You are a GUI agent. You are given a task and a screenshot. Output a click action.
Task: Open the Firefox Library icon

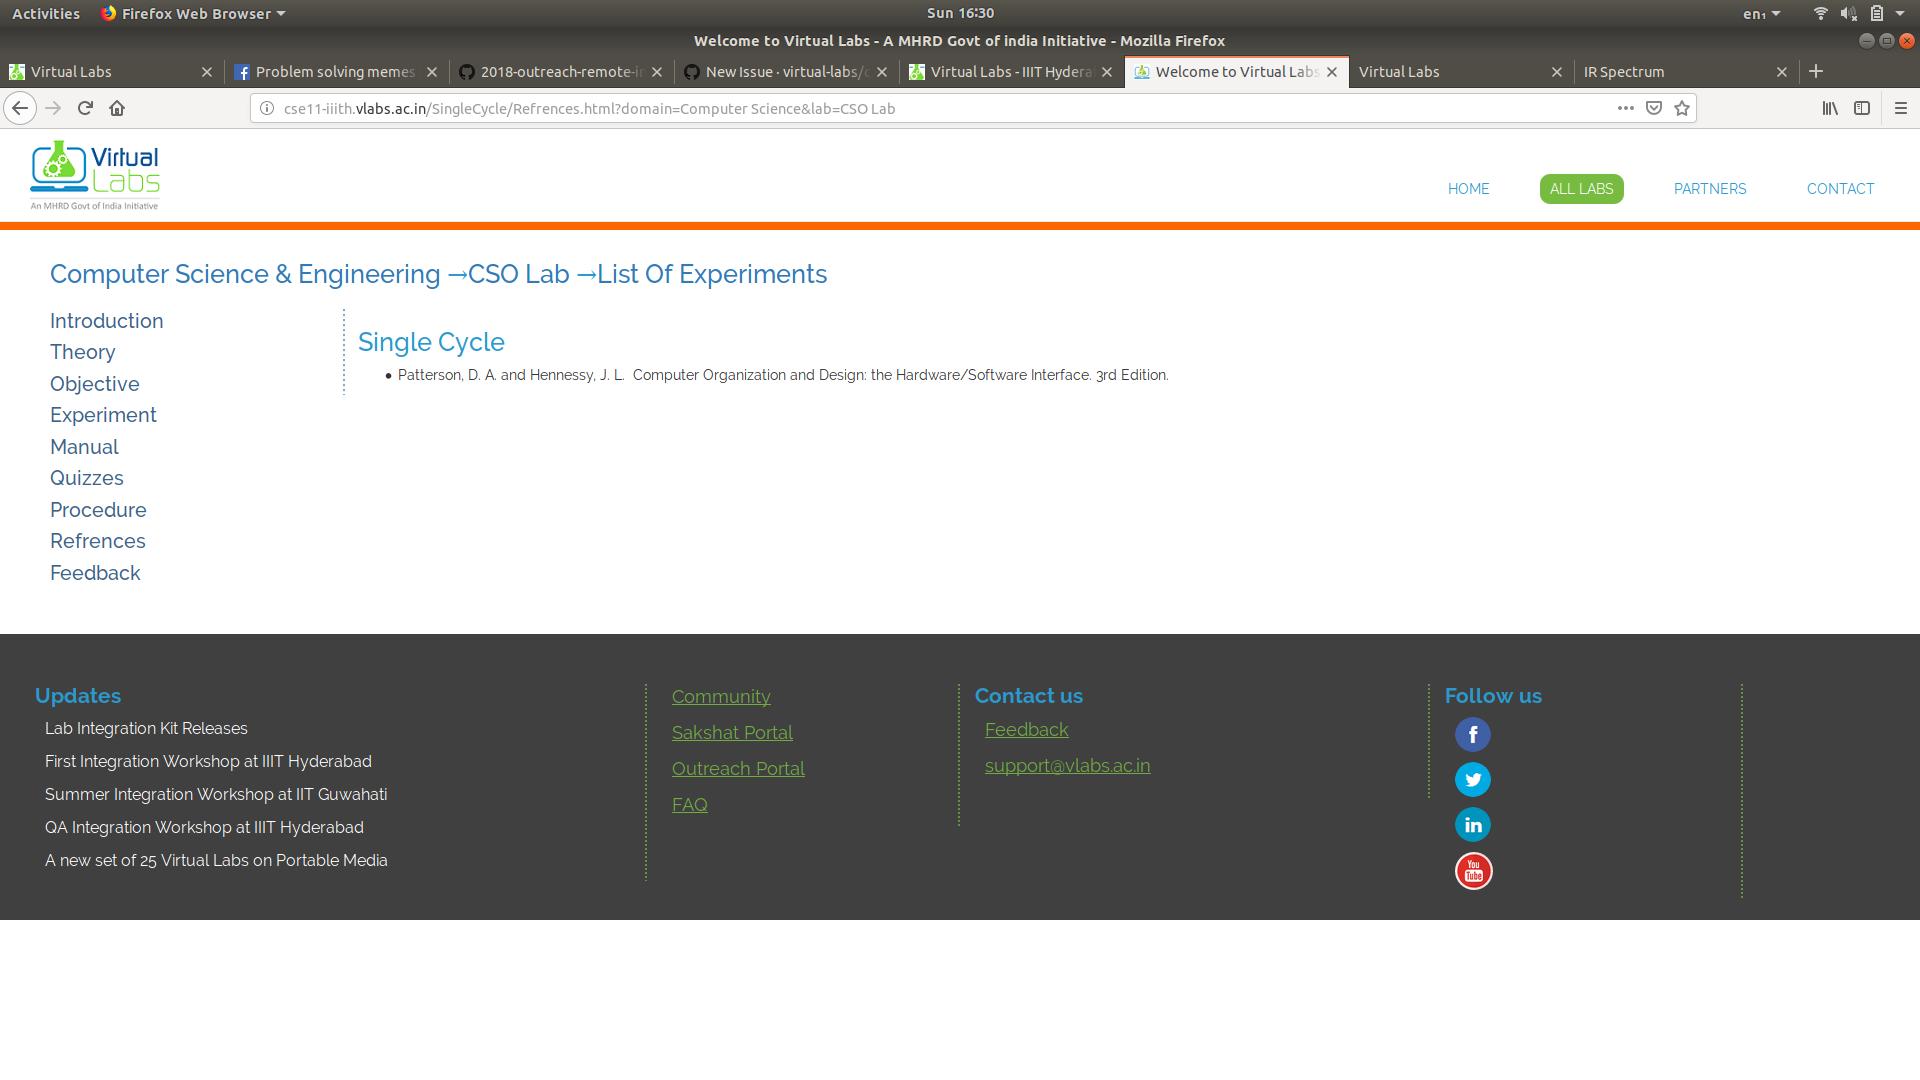[x=1830, y=108]
